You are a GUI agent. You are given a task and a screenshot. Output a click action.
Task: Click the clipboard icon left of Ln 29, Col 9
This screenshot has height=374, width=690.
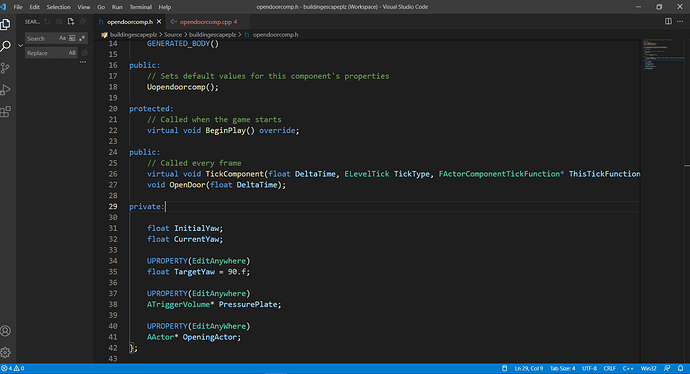click(x=505, y=368)
